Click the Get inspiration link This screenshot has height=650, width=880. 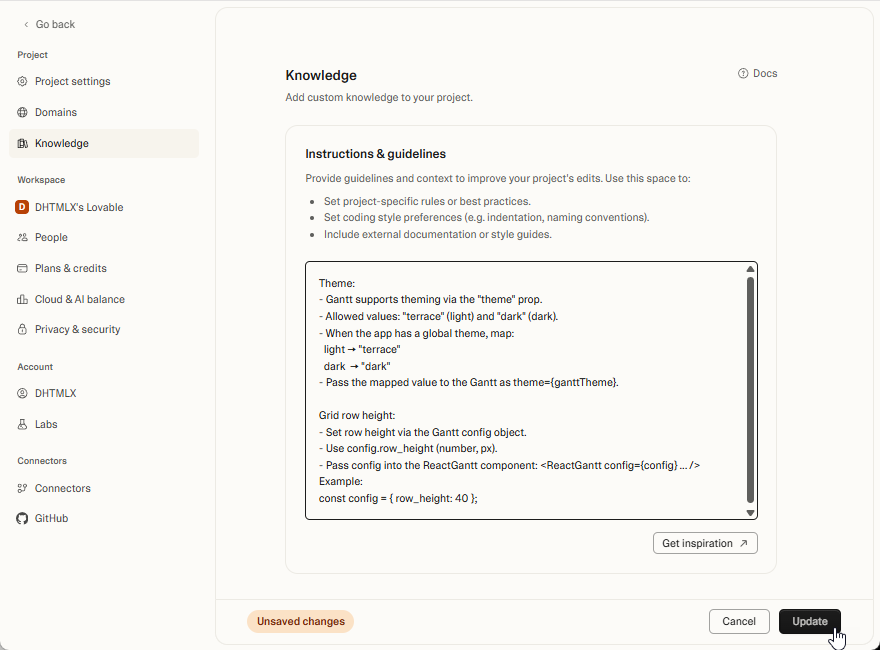pyautogui.click(x=705, y=543)
